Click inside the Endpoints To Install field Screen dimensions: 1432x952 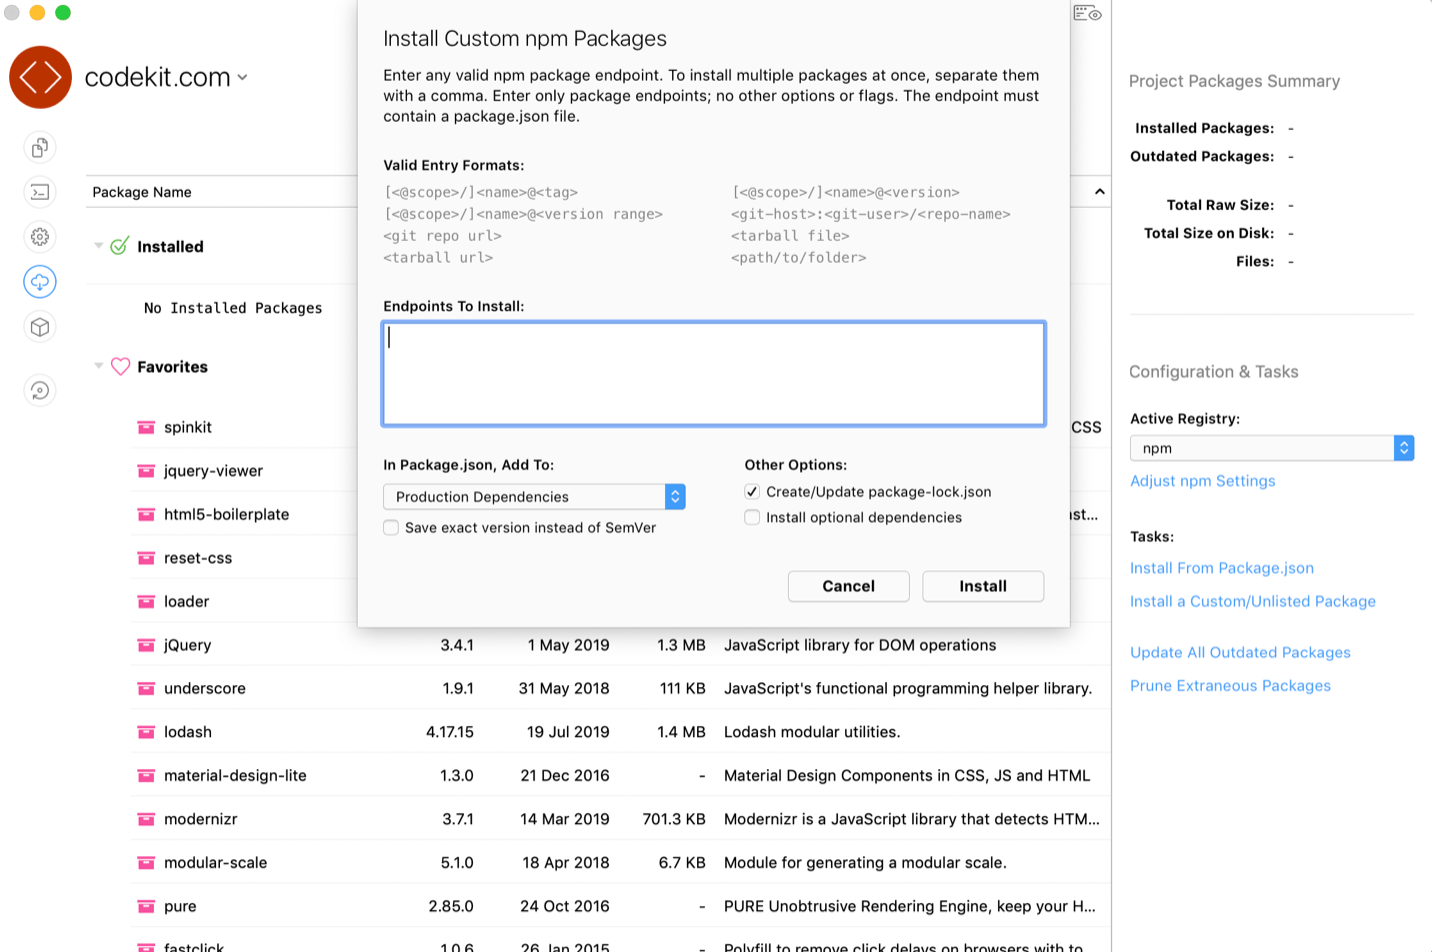coord(712,372)
